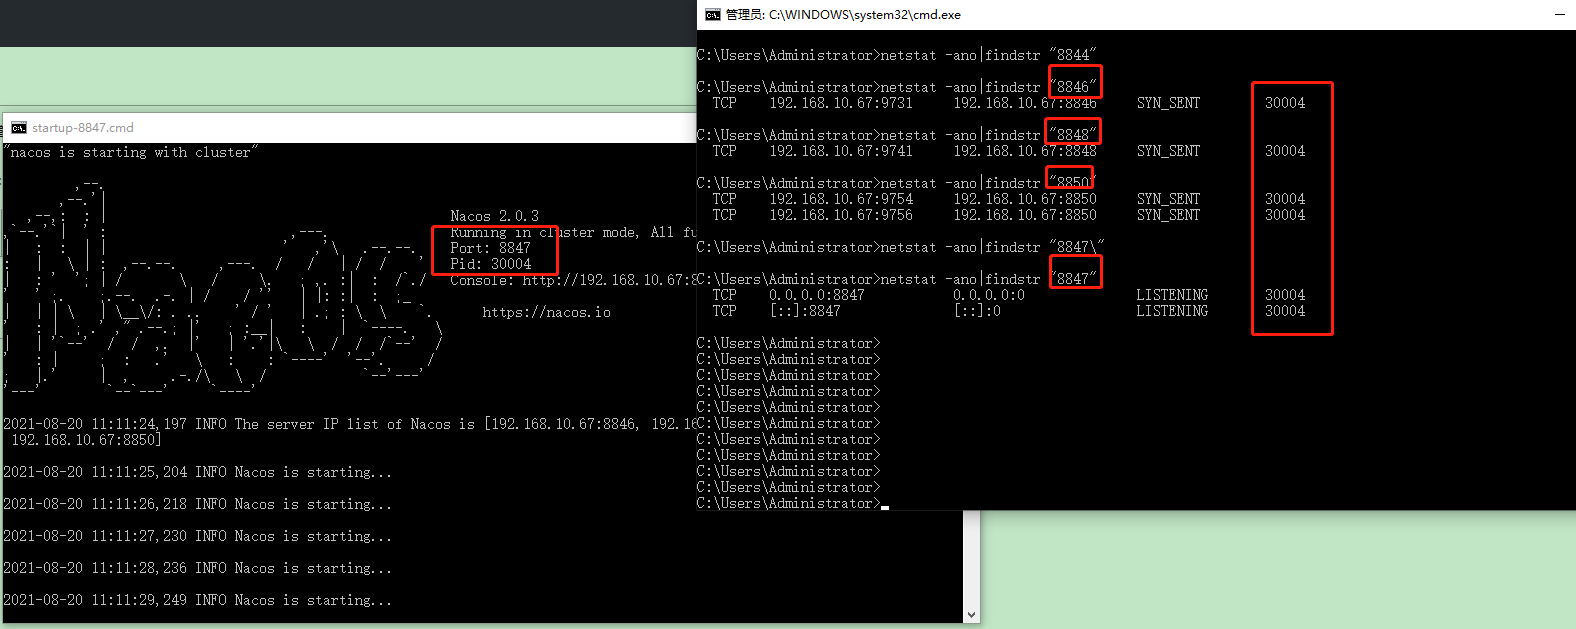The width and height of the screenshot is (1576, 629).
Task: Click PID 30004 on the 9731 row
Action: pyautogui.click(x=1285, y=103)
